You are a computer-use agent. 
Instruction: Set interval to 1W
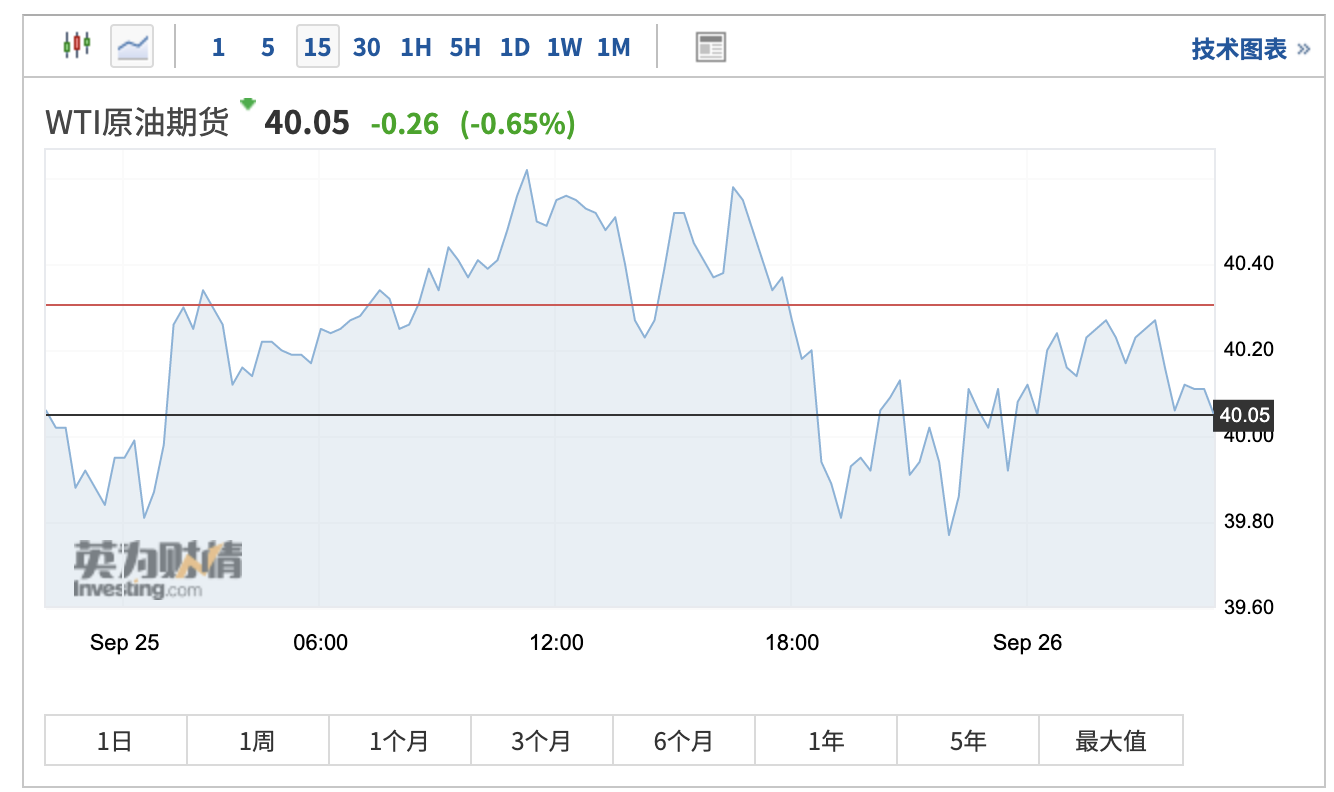[x=564, y=47]
